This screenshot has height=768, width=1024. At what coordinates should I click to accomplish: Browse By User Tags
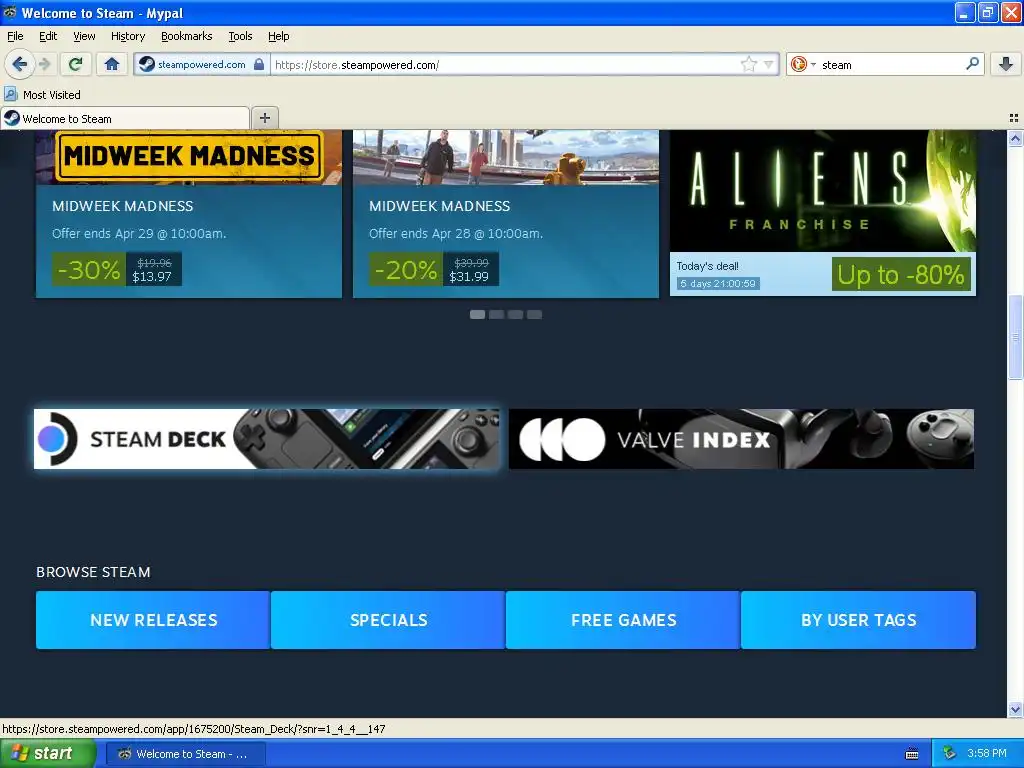(859, 620)
